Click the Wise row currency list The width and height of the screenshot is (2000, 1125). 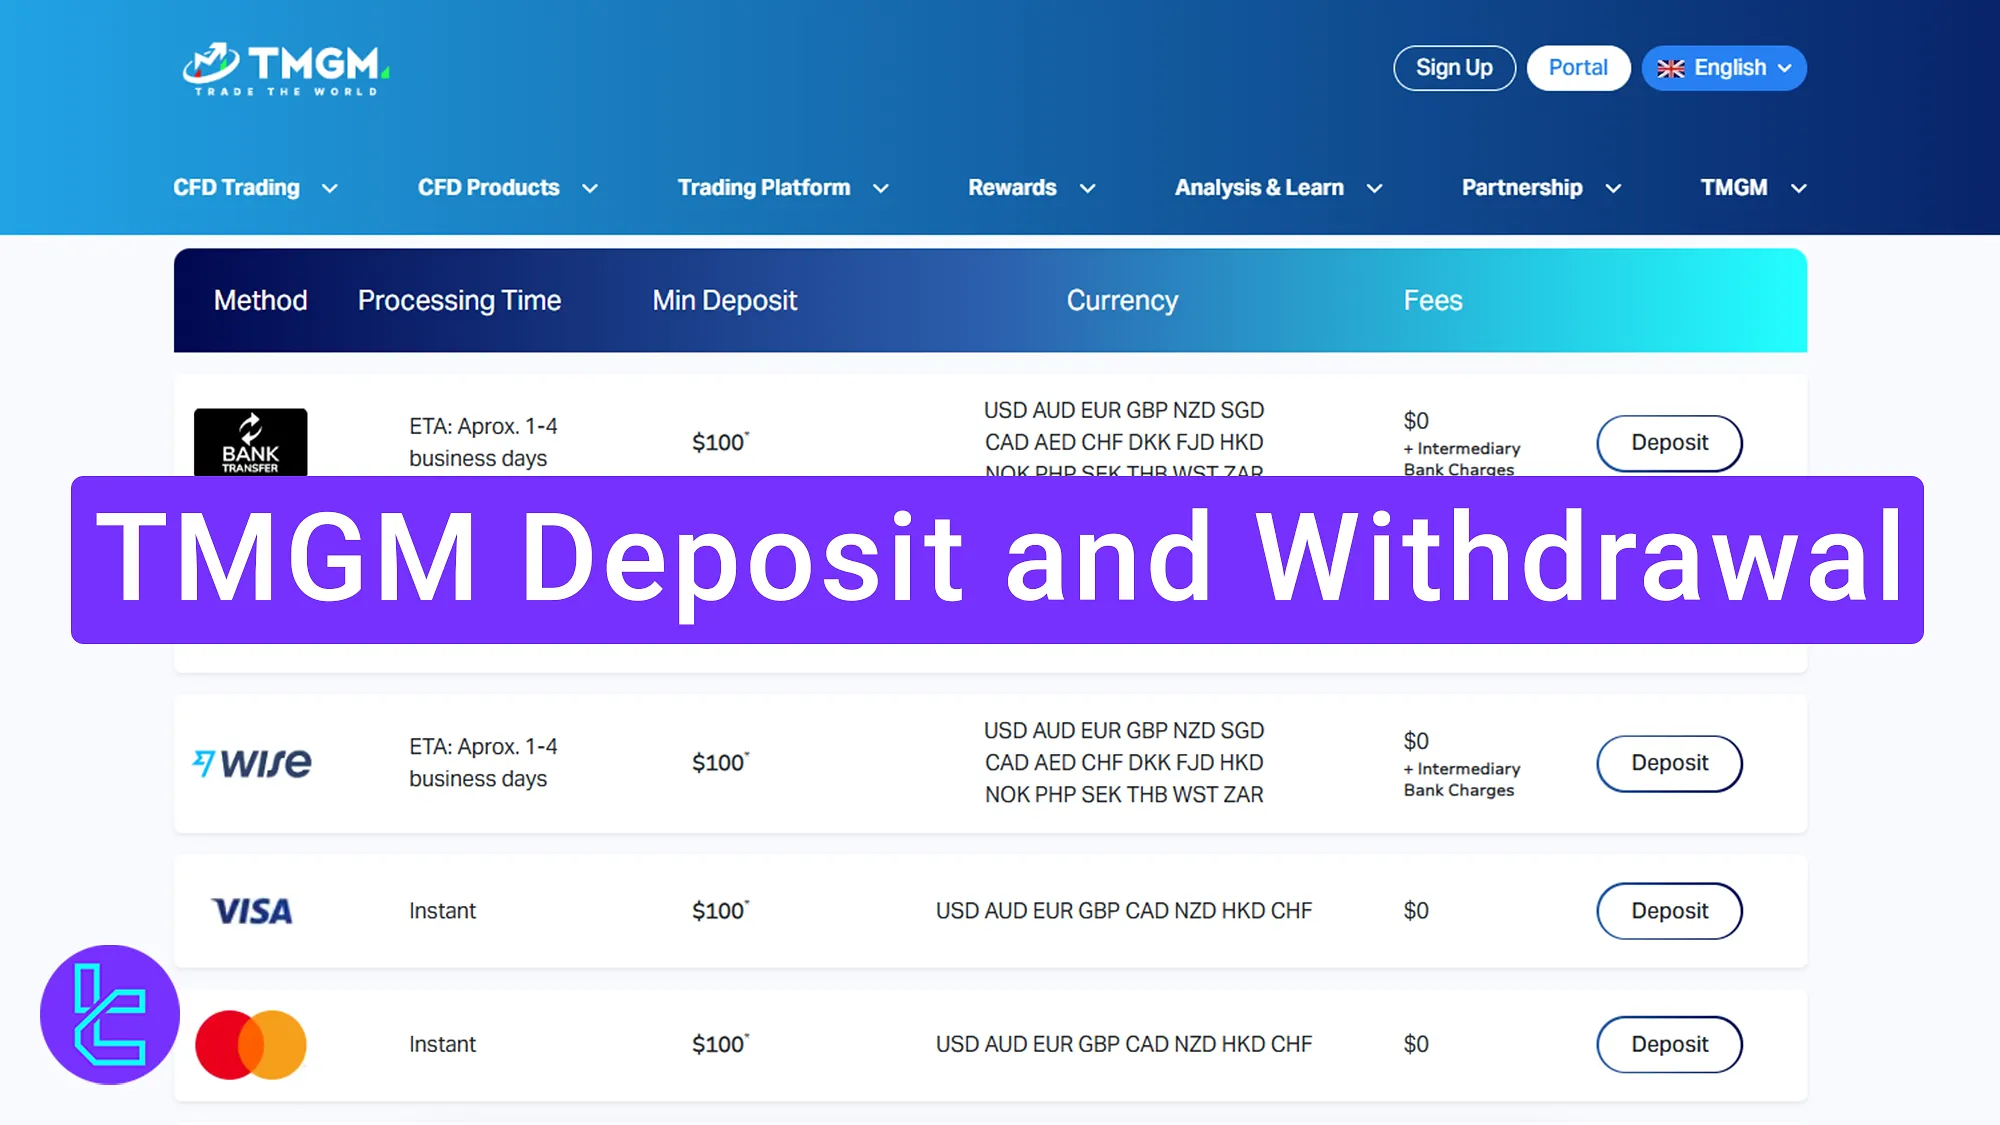[1124, 762]
